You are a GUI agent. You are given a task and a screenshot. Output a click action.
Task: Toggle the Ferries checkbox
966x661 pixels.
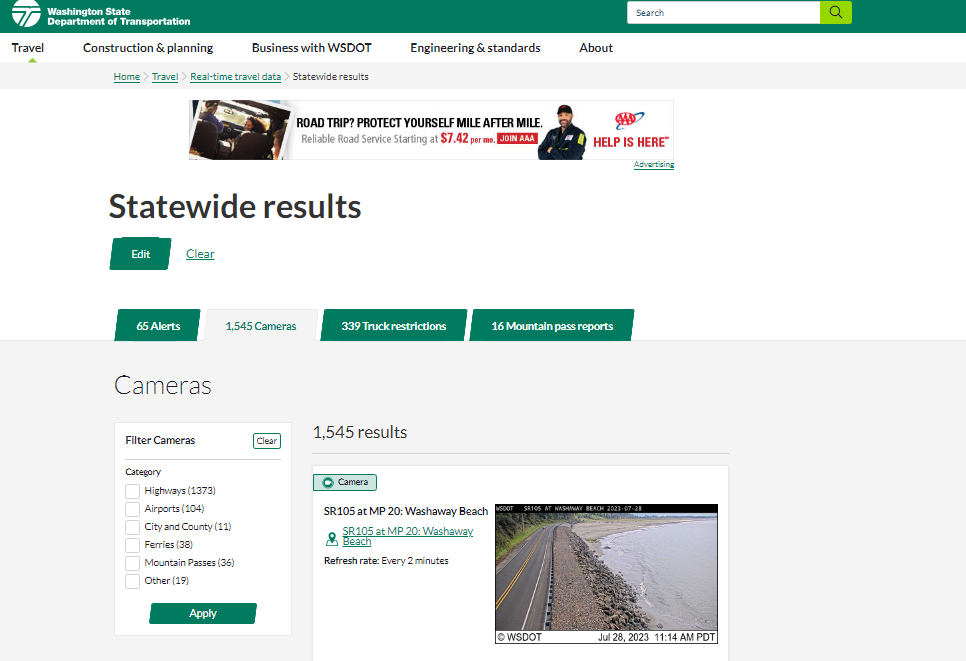(x=132, y=545)
